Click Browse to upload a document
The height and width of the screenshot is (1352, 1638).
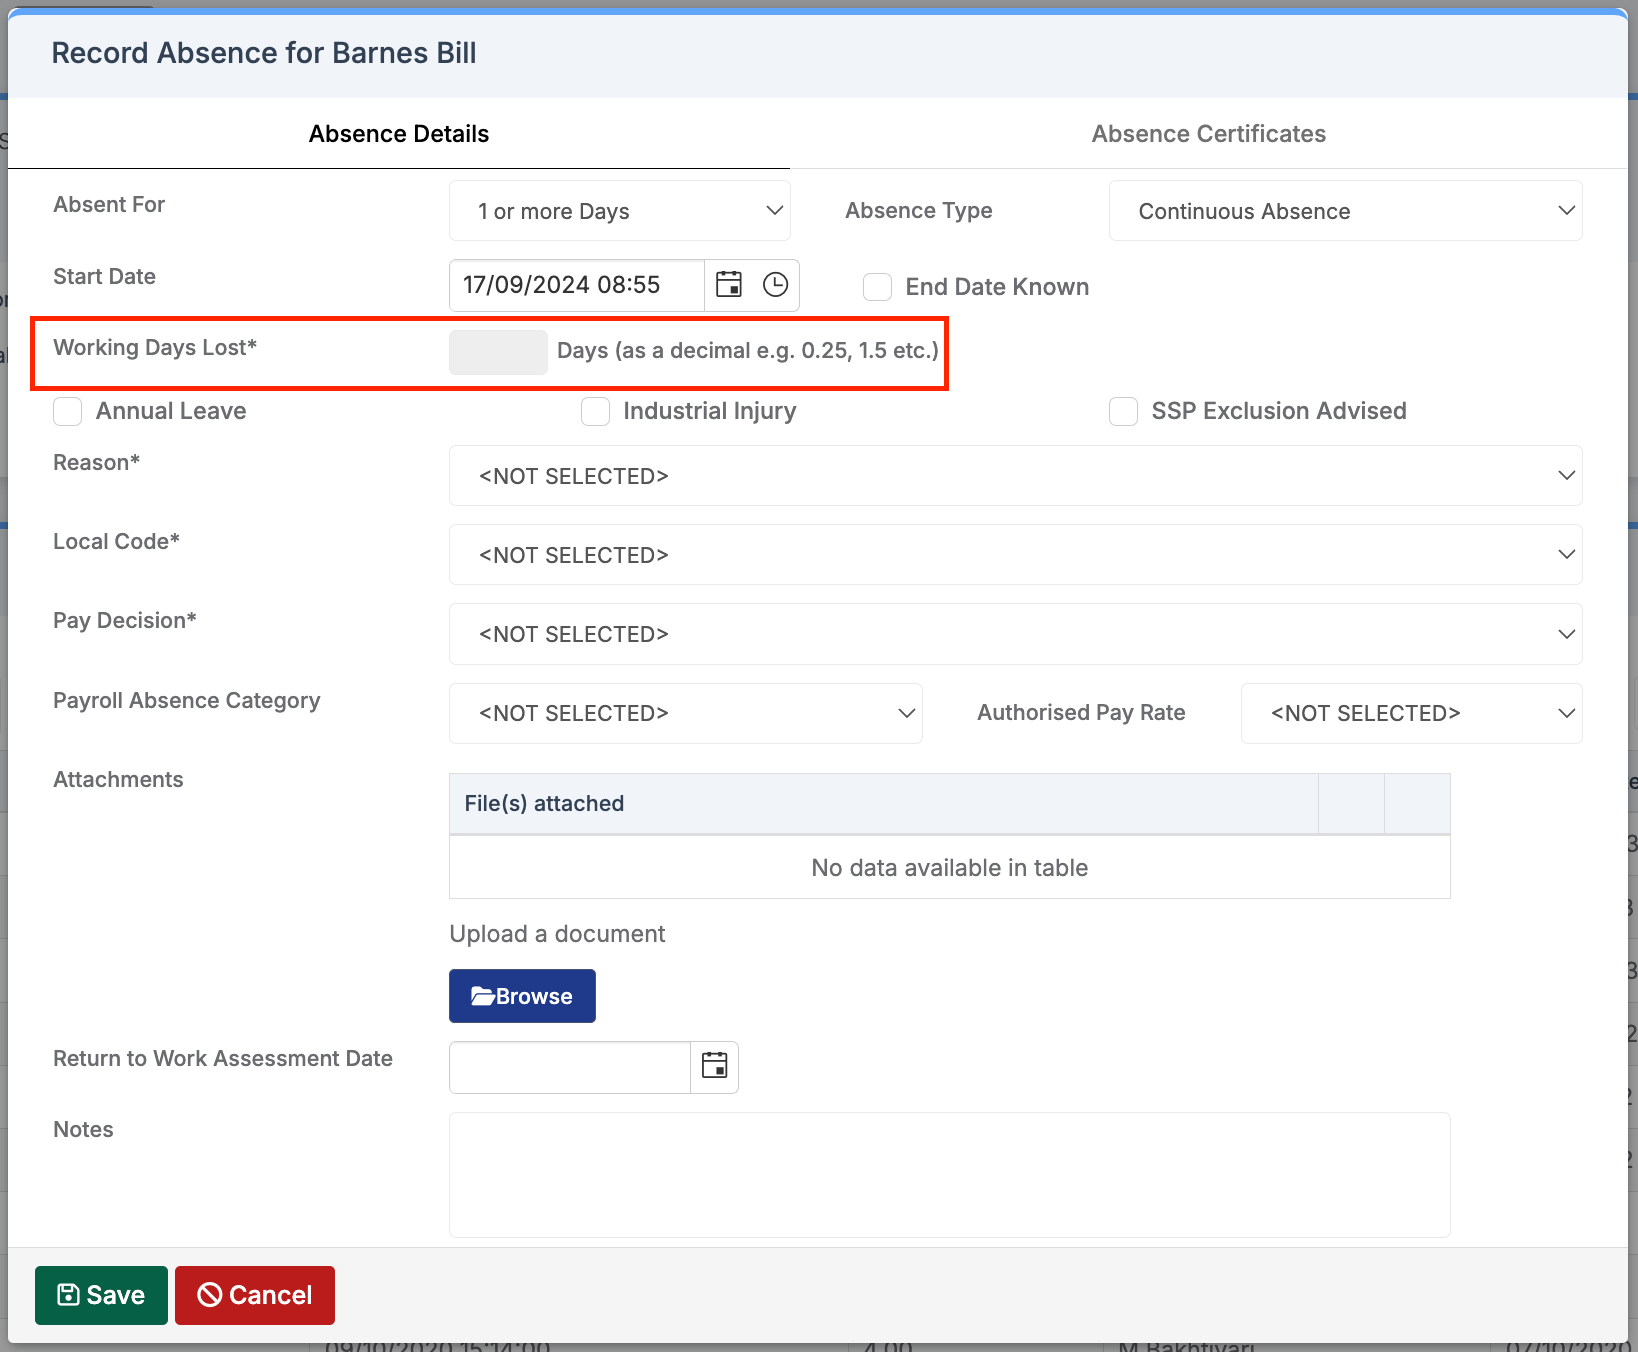(521, 996)
